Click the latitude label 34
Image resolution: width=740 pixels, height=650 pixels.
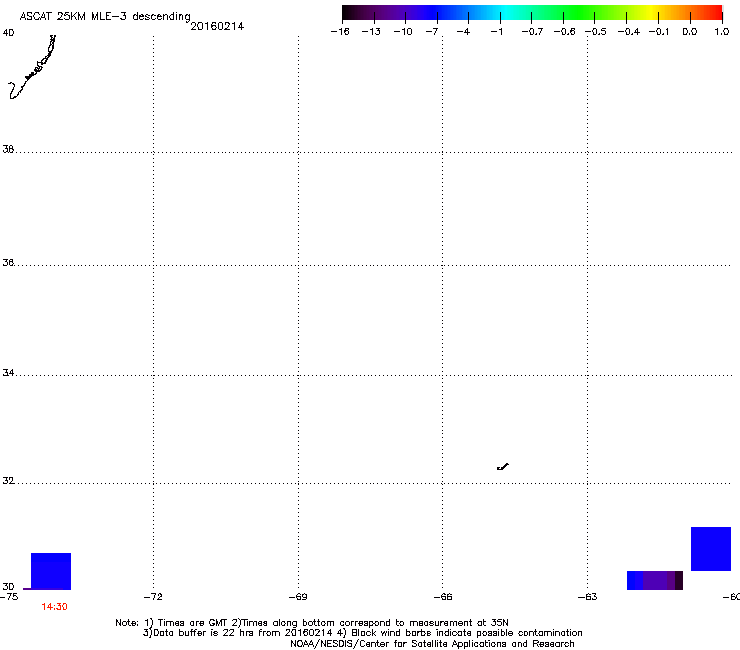8,372
